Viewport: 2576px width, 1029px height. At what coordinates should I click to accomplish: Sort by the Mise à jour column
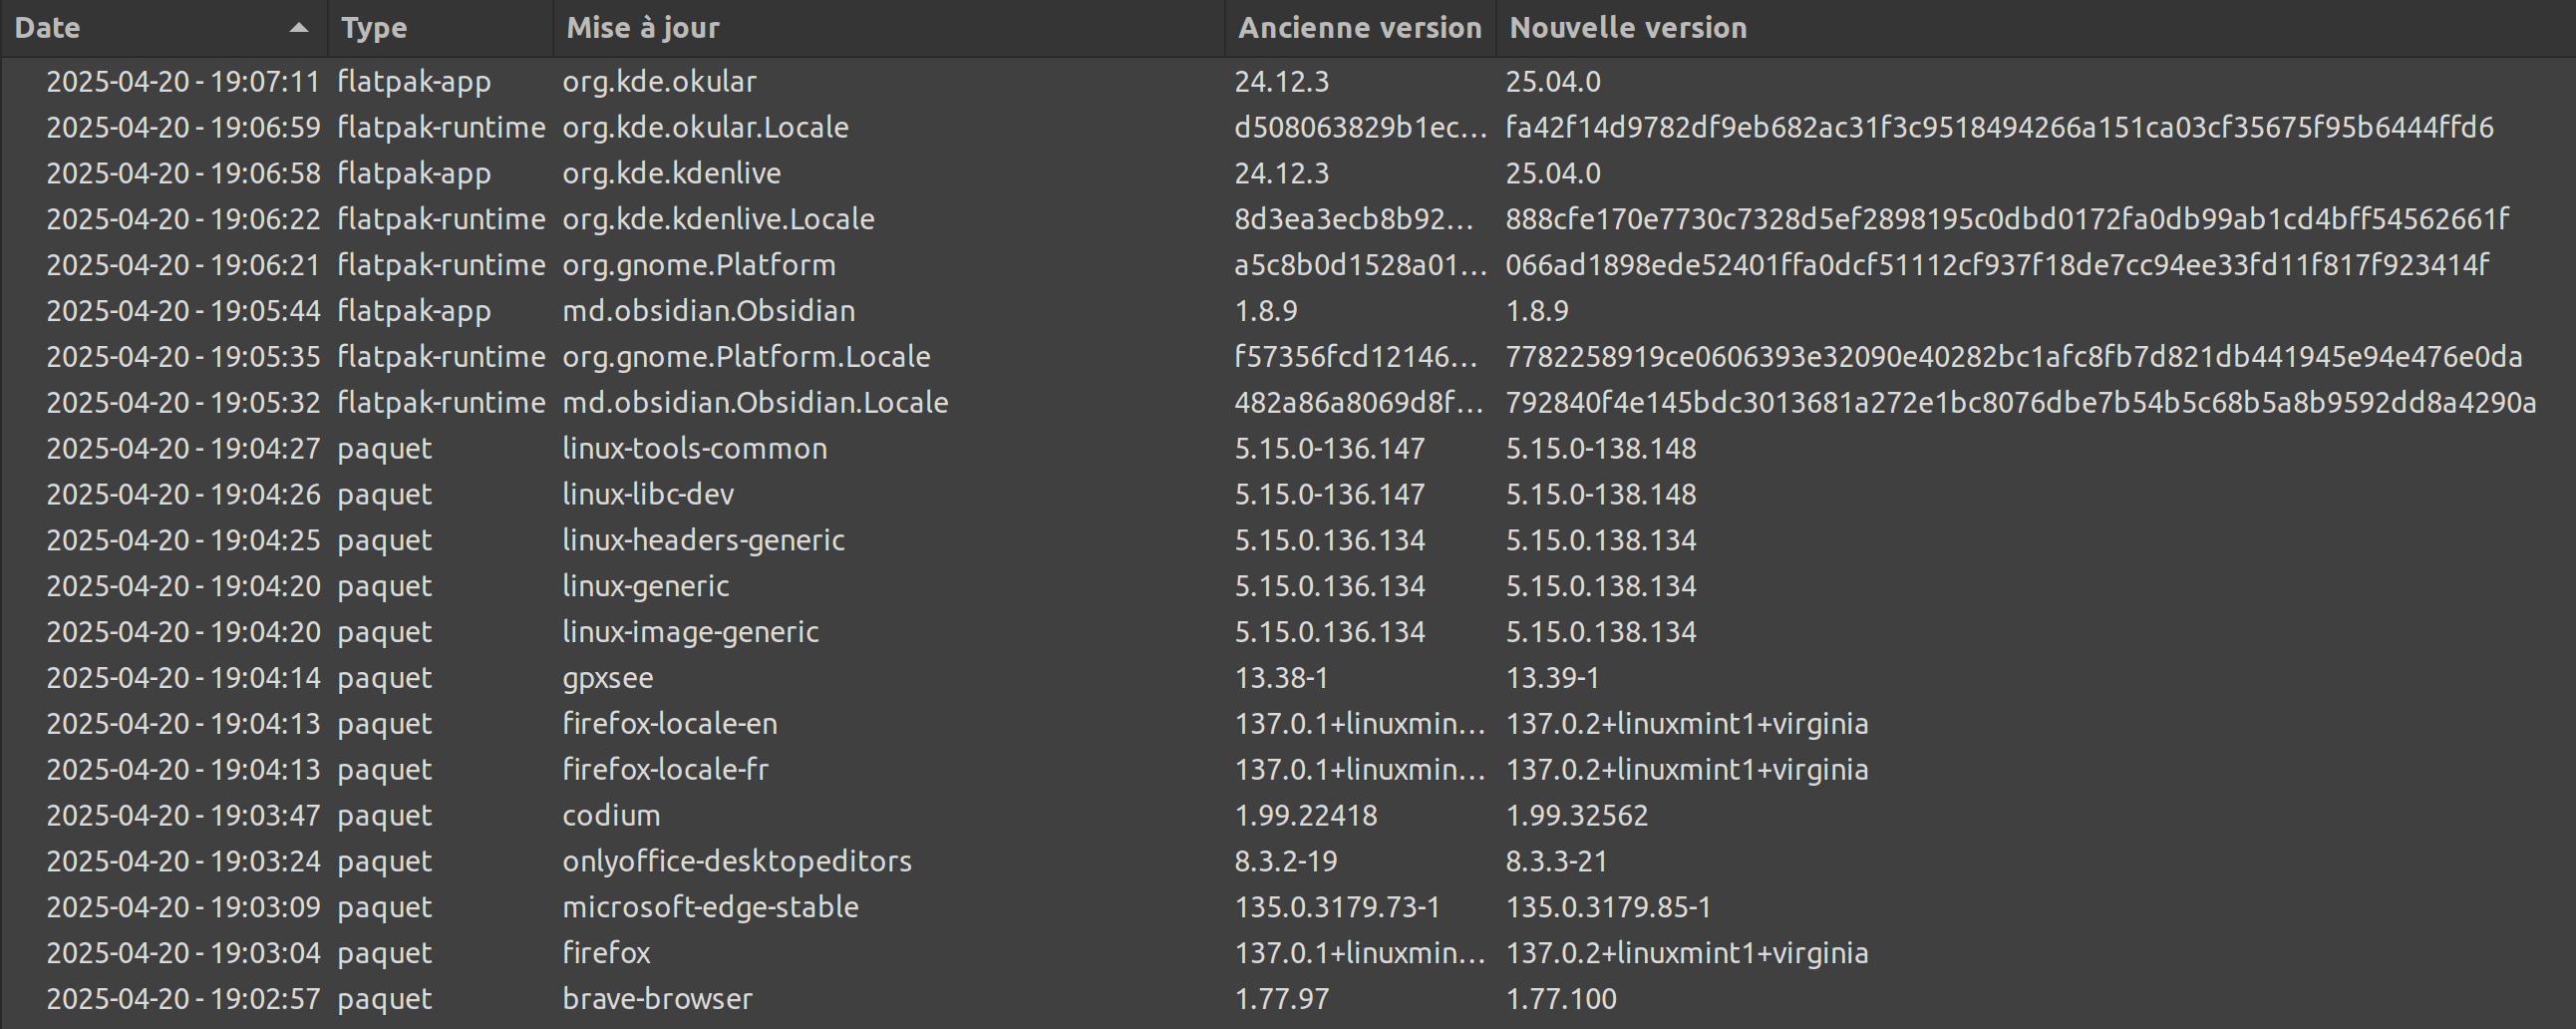pyautogui.click(x=642, y=28)
